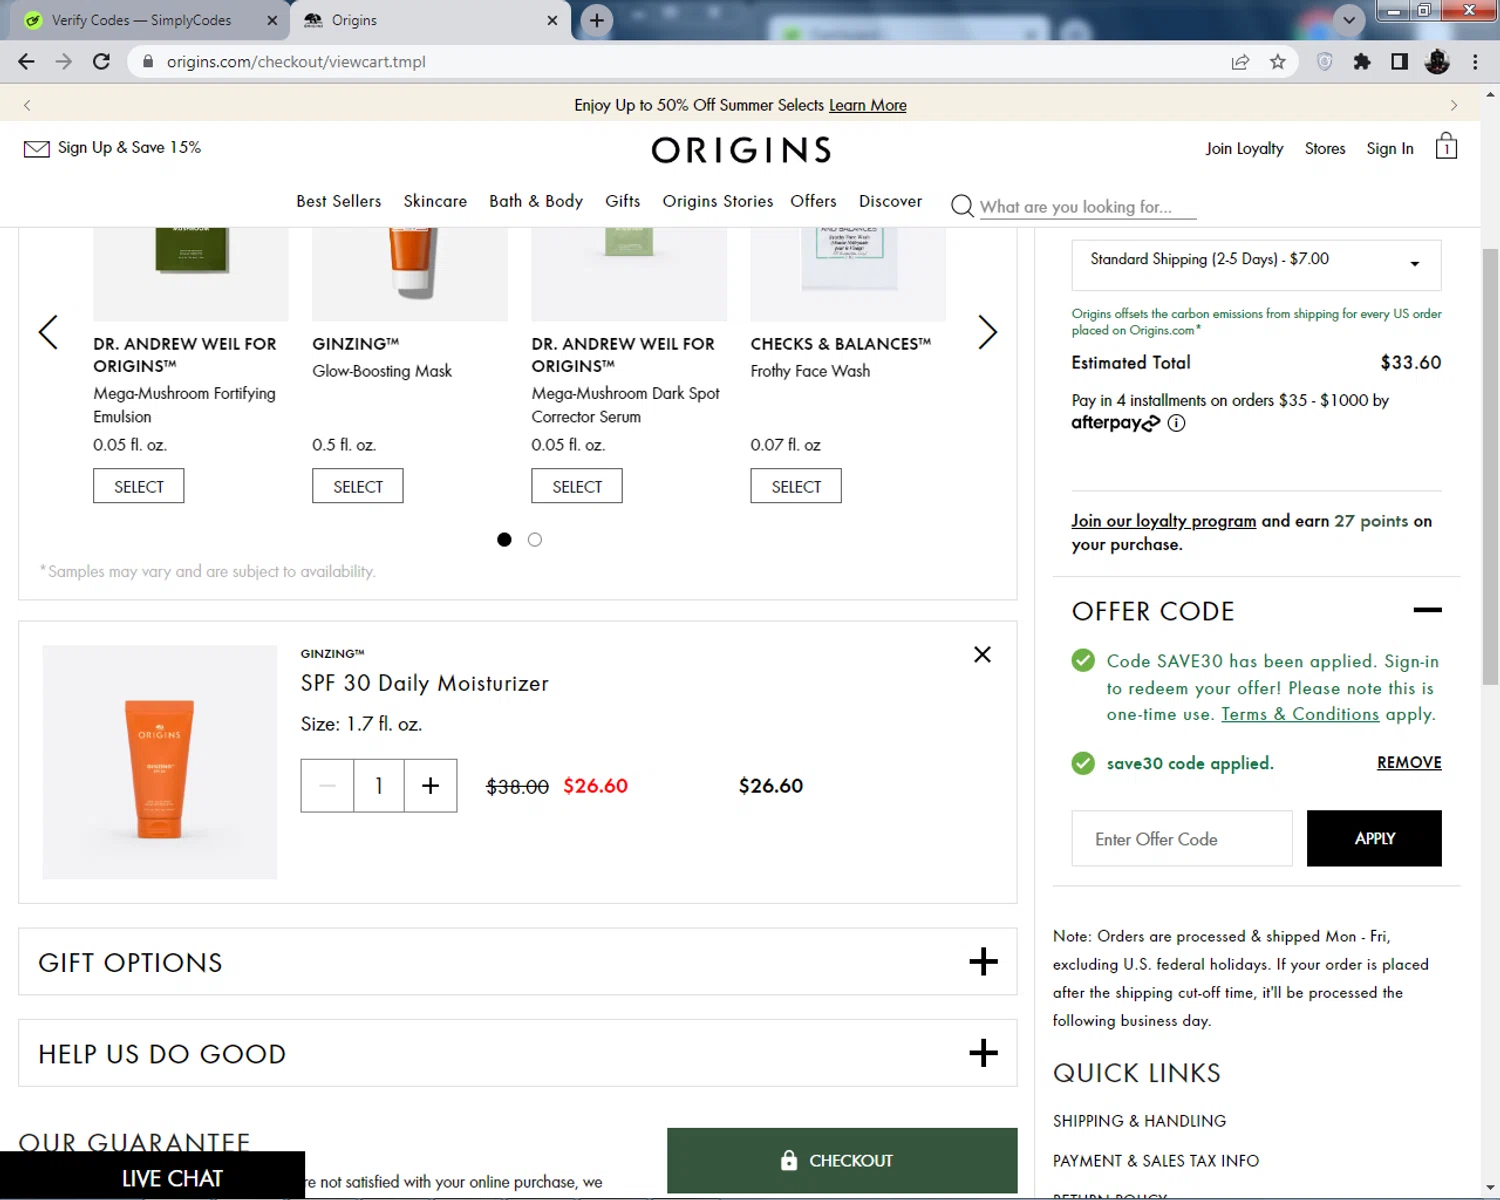Image resolution: width=1500 pixels, height=1200 pixels.
Task: Focus the What are you looking for search field
Action: coord(1088,207)
